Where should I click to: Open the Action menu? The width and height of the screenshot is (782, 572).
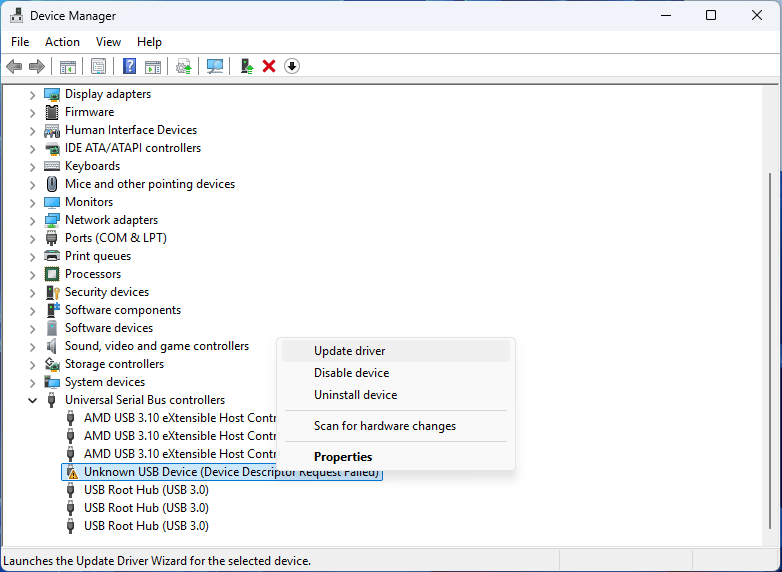(62, 42)
